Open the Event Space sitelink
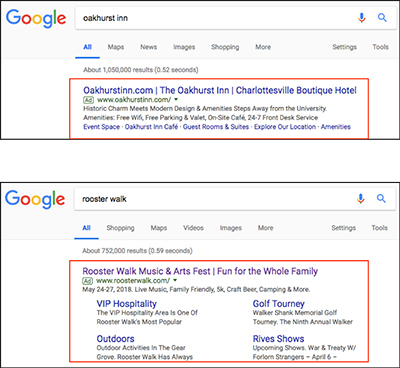Screen dimensions: 400x368 (101, 127)
